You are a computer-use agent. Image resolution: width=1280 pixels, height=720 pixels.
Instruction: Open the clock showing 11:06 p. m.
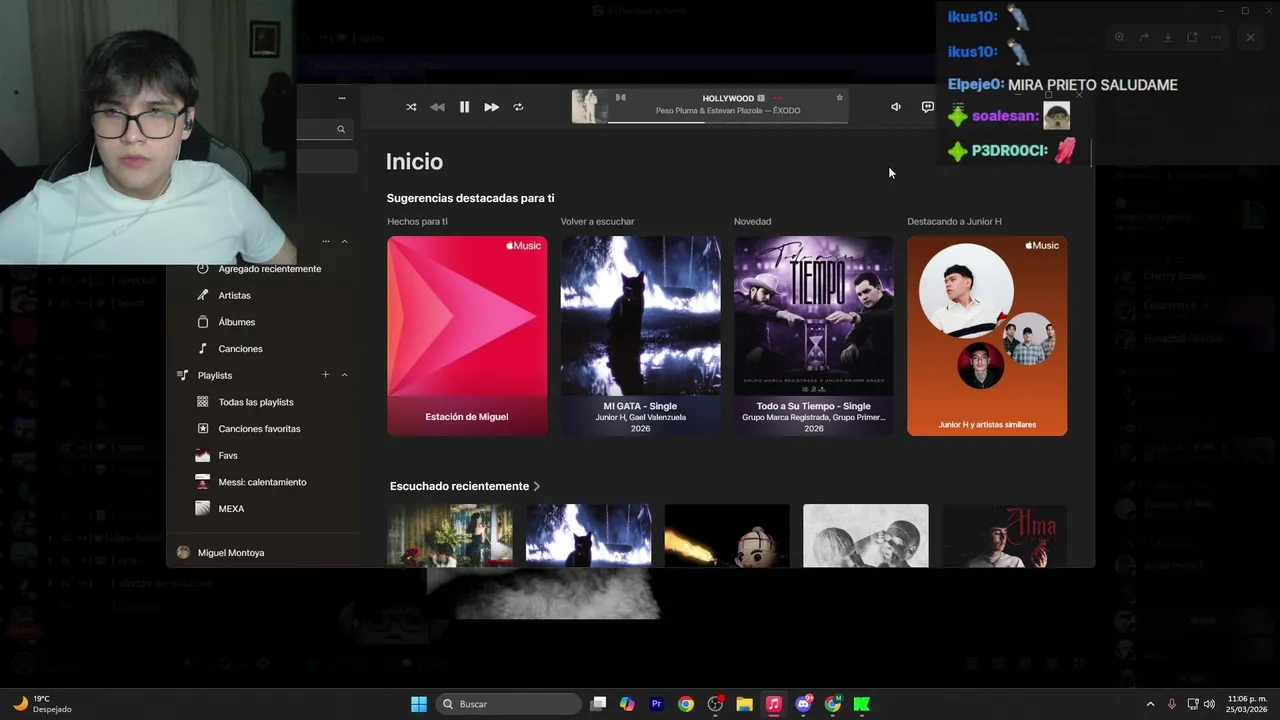pos(1247,704)
